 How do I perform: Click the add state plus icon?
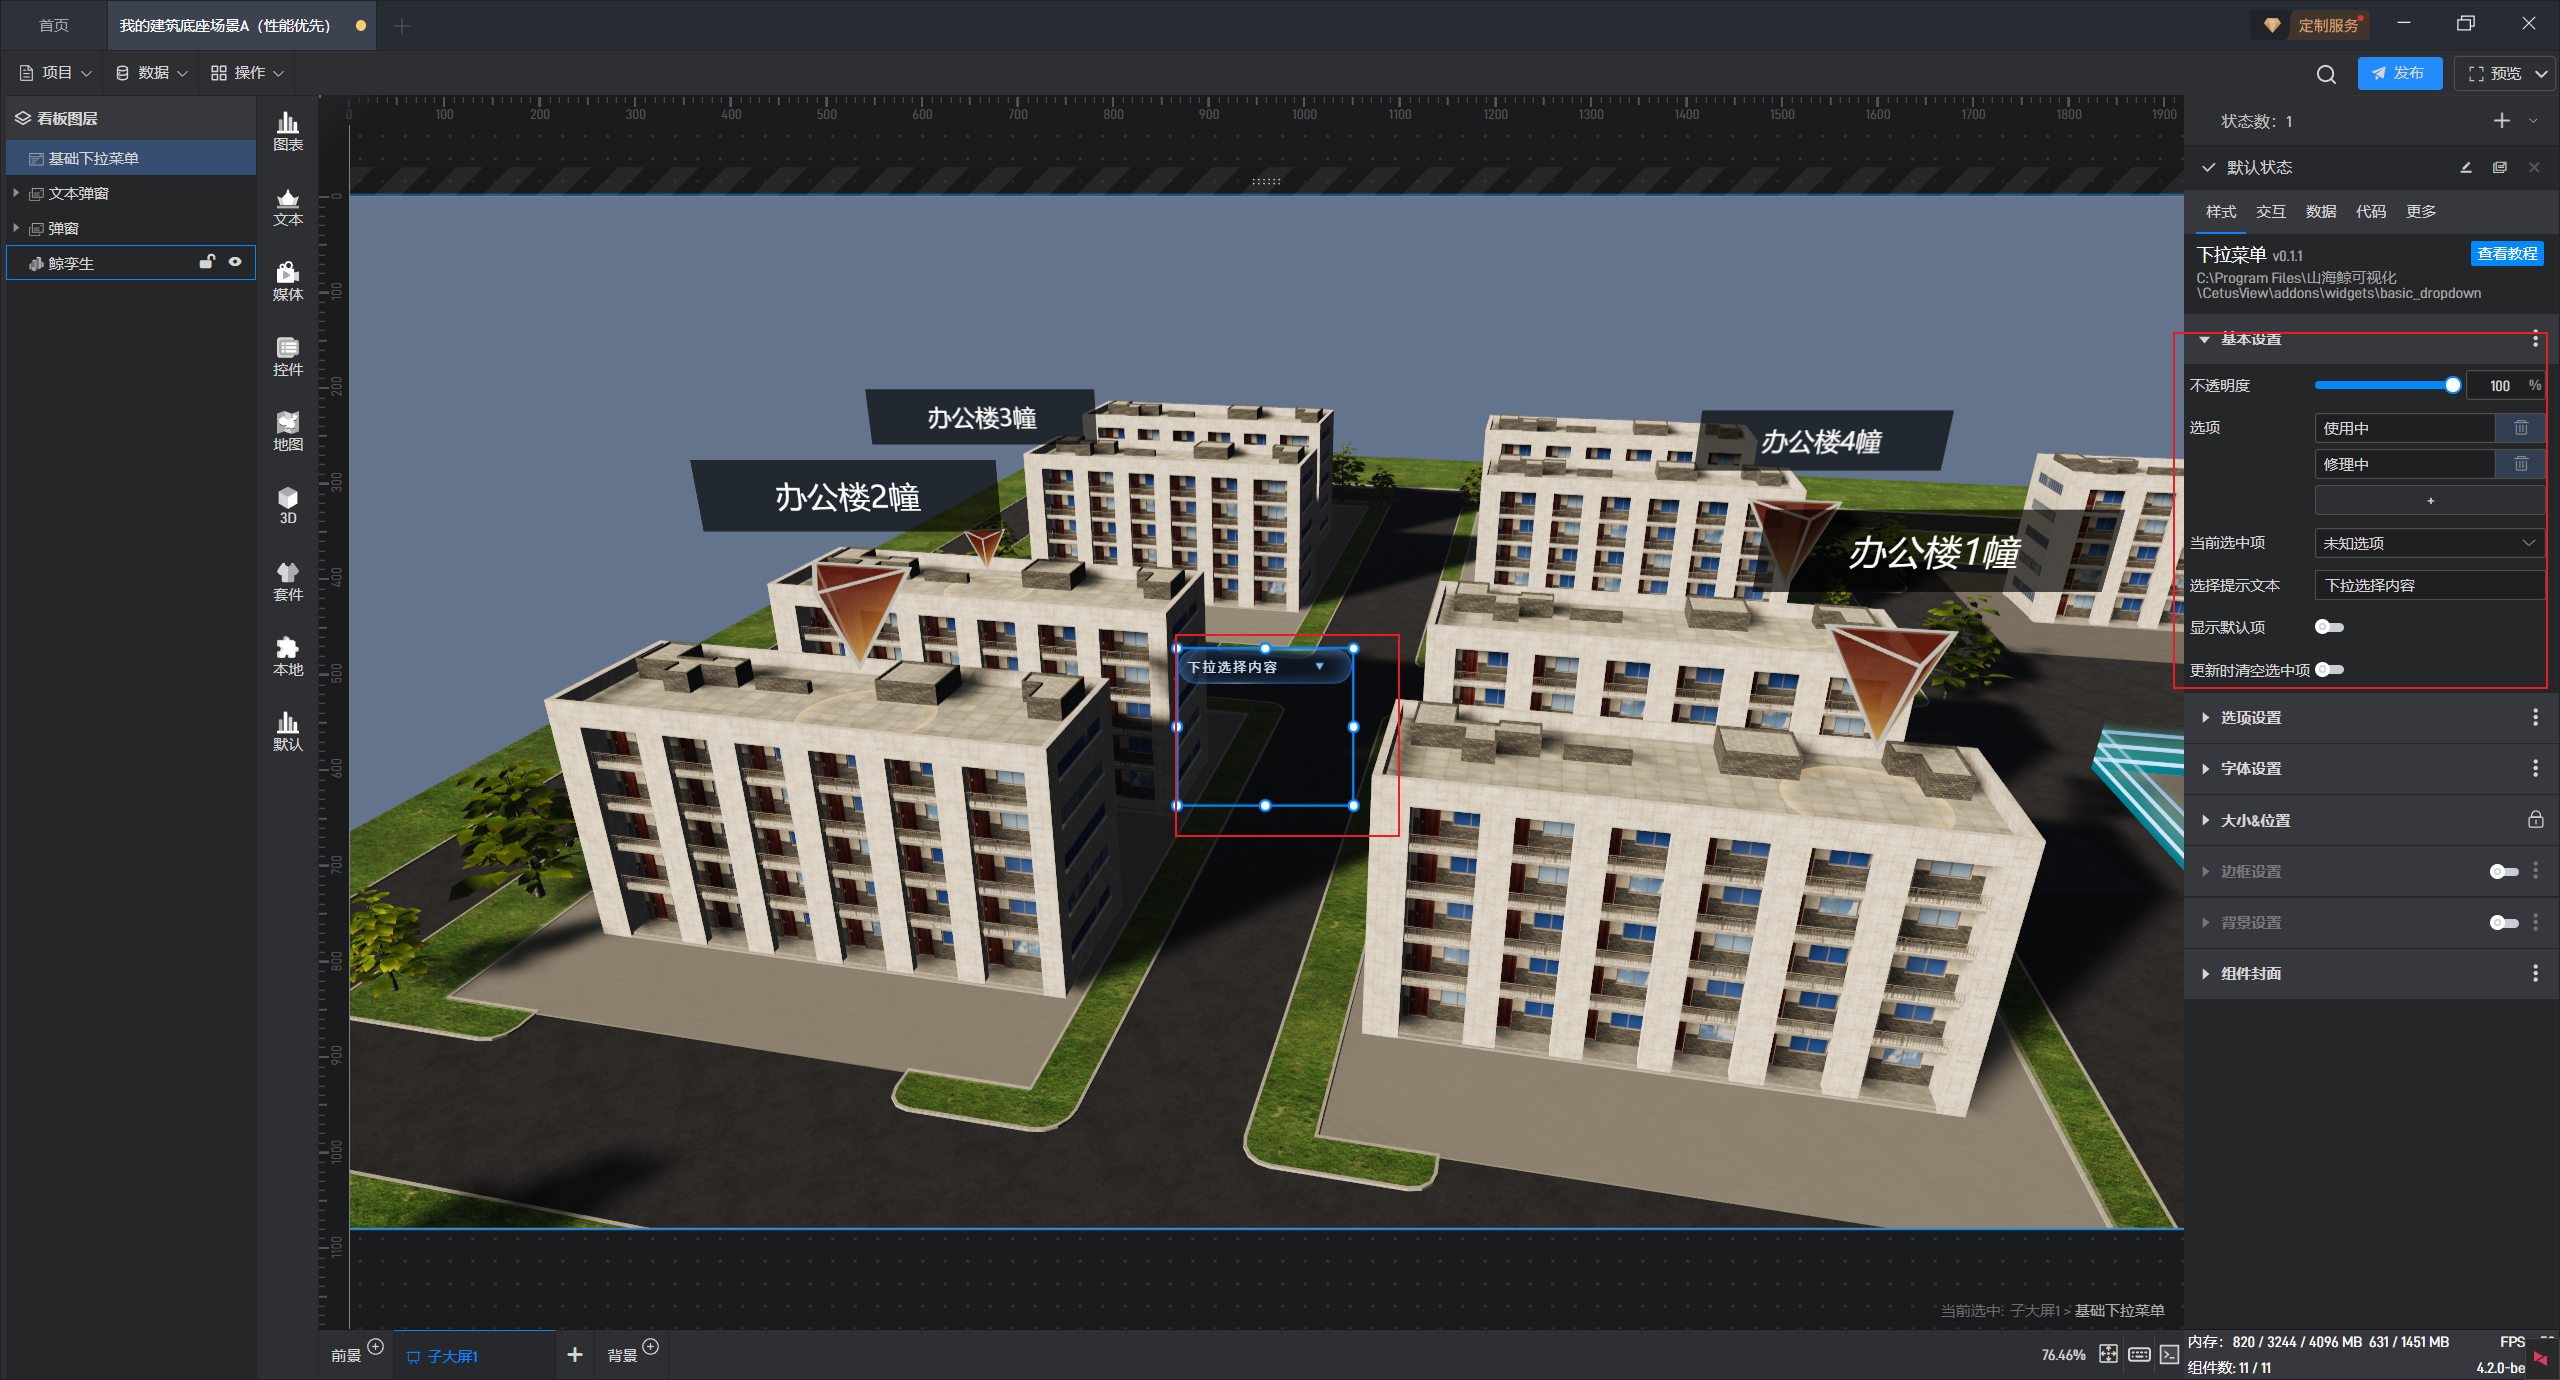click(x=2502, y=121)
